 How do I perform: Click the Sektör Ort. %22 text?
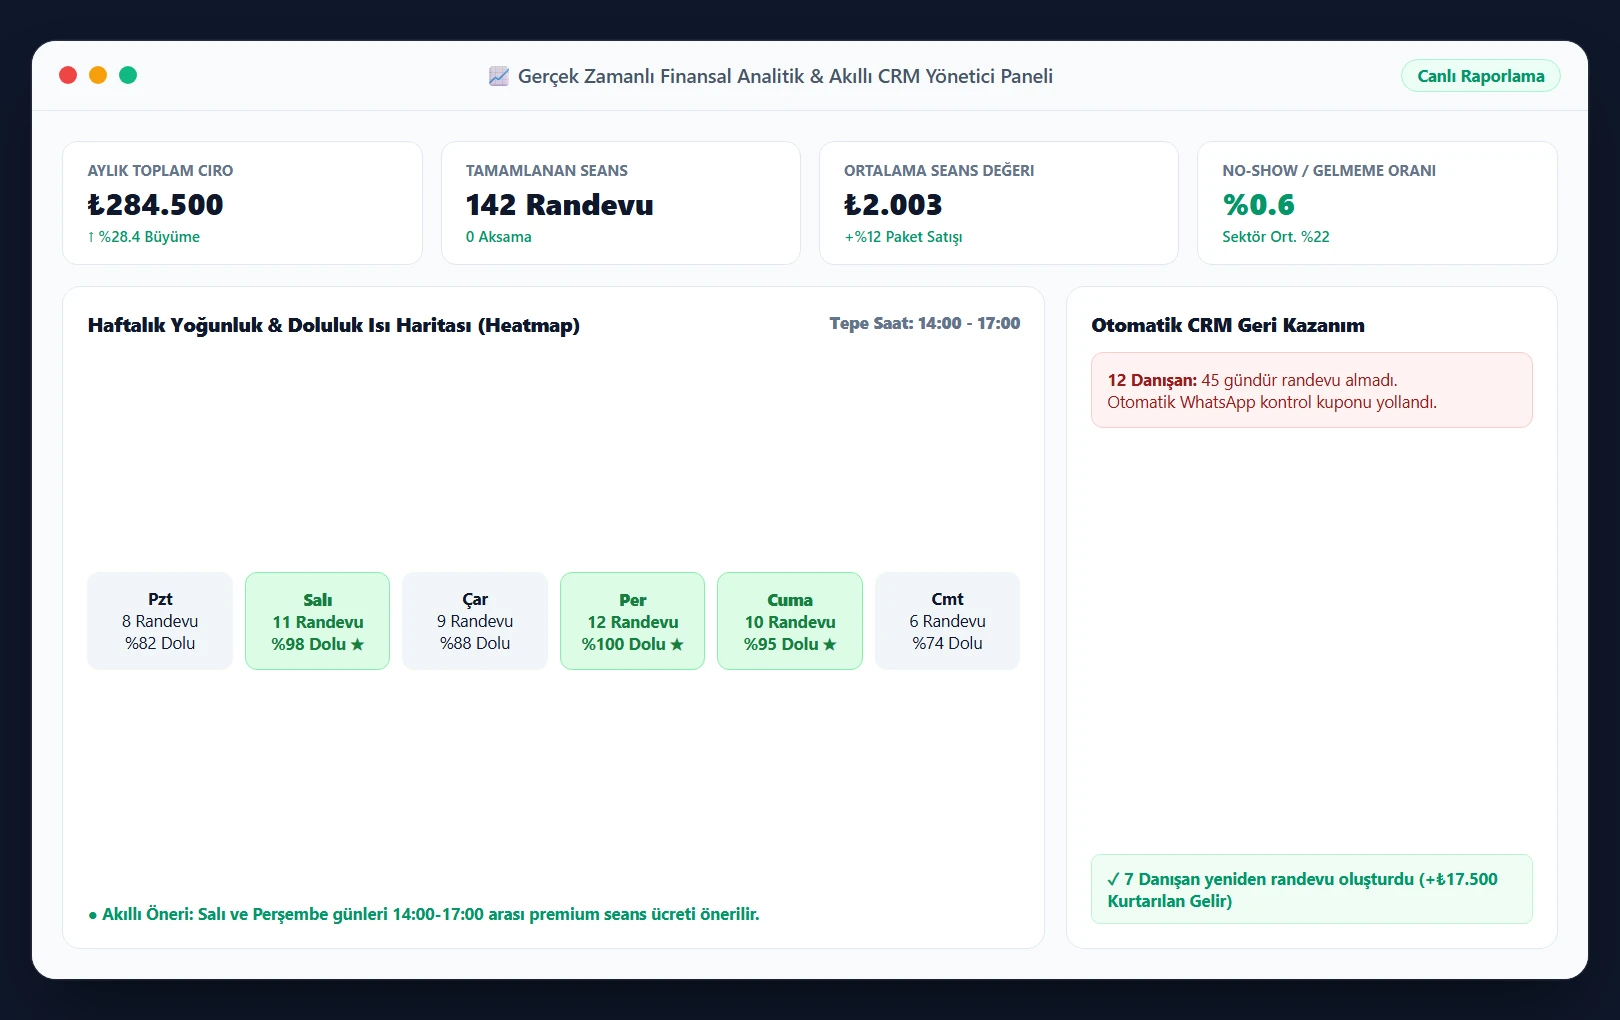point(1275,237)
